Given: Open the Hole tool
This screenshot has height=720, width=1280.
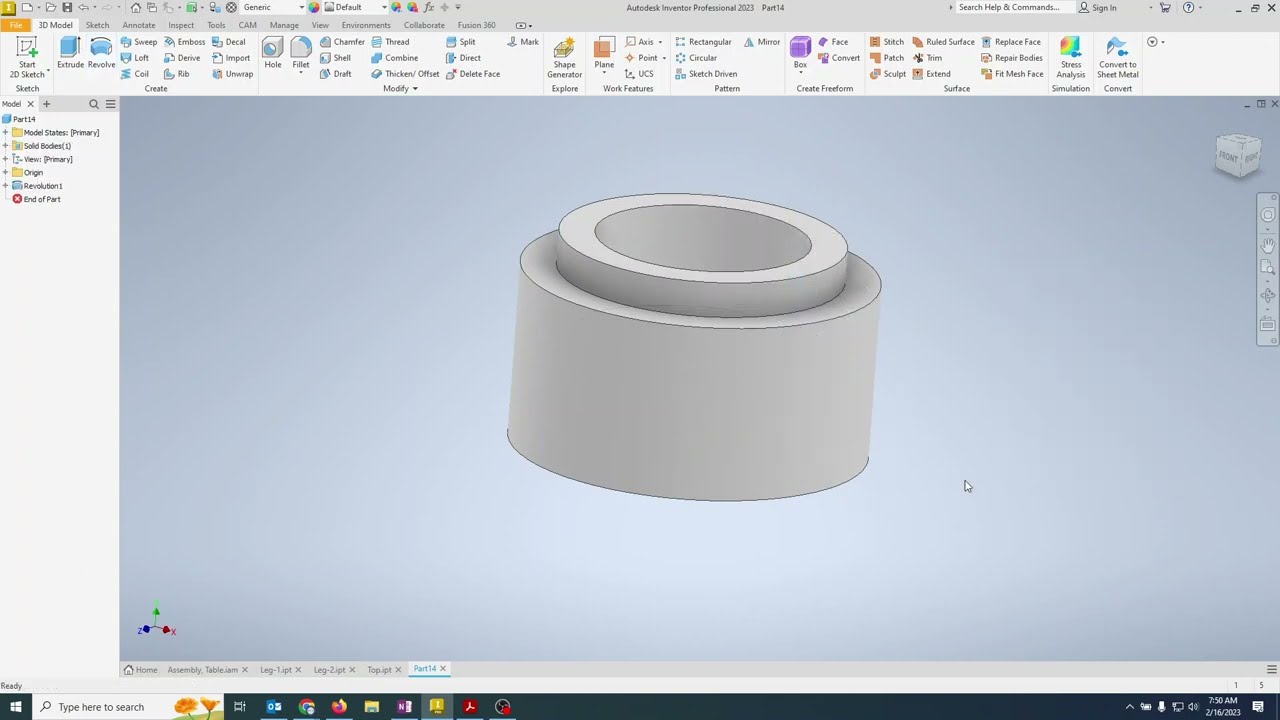Looking at the screenshot, I should 272,54.
